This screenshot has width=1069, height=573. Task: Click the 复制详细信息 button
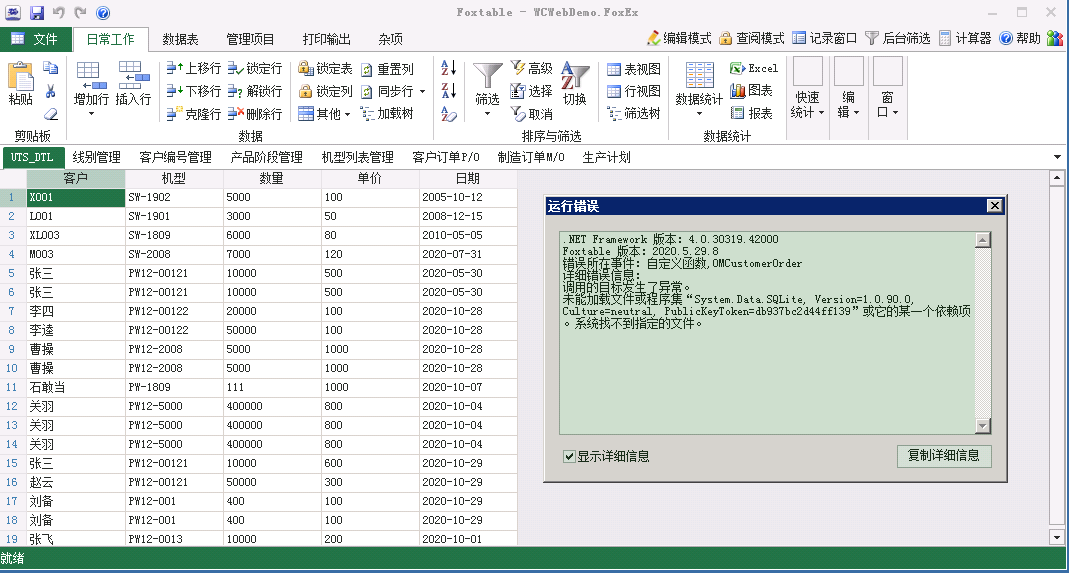click(943, 456)
